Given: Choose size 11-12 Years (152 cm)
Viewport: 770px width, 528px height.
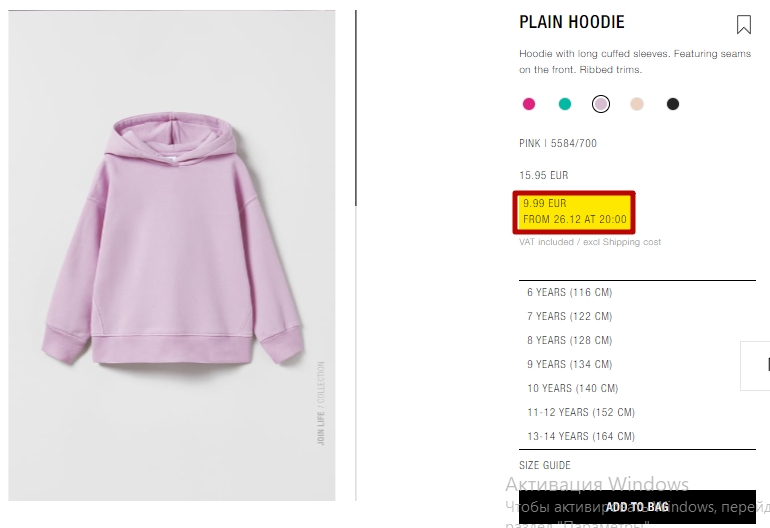Looking at the screenshot, I should [x=637, y=413].
